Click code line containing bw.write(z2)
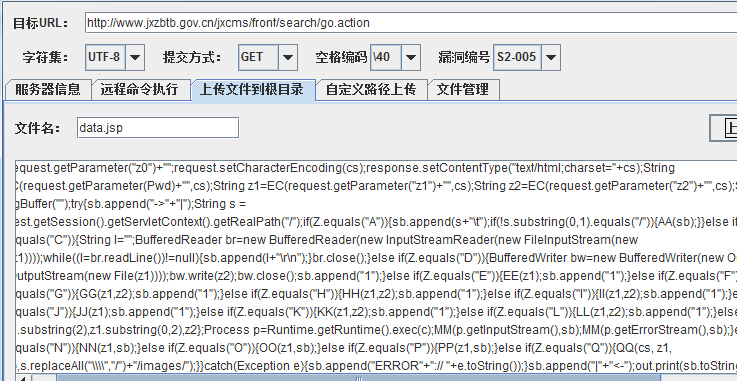The image size is (737, 381). 376,276
